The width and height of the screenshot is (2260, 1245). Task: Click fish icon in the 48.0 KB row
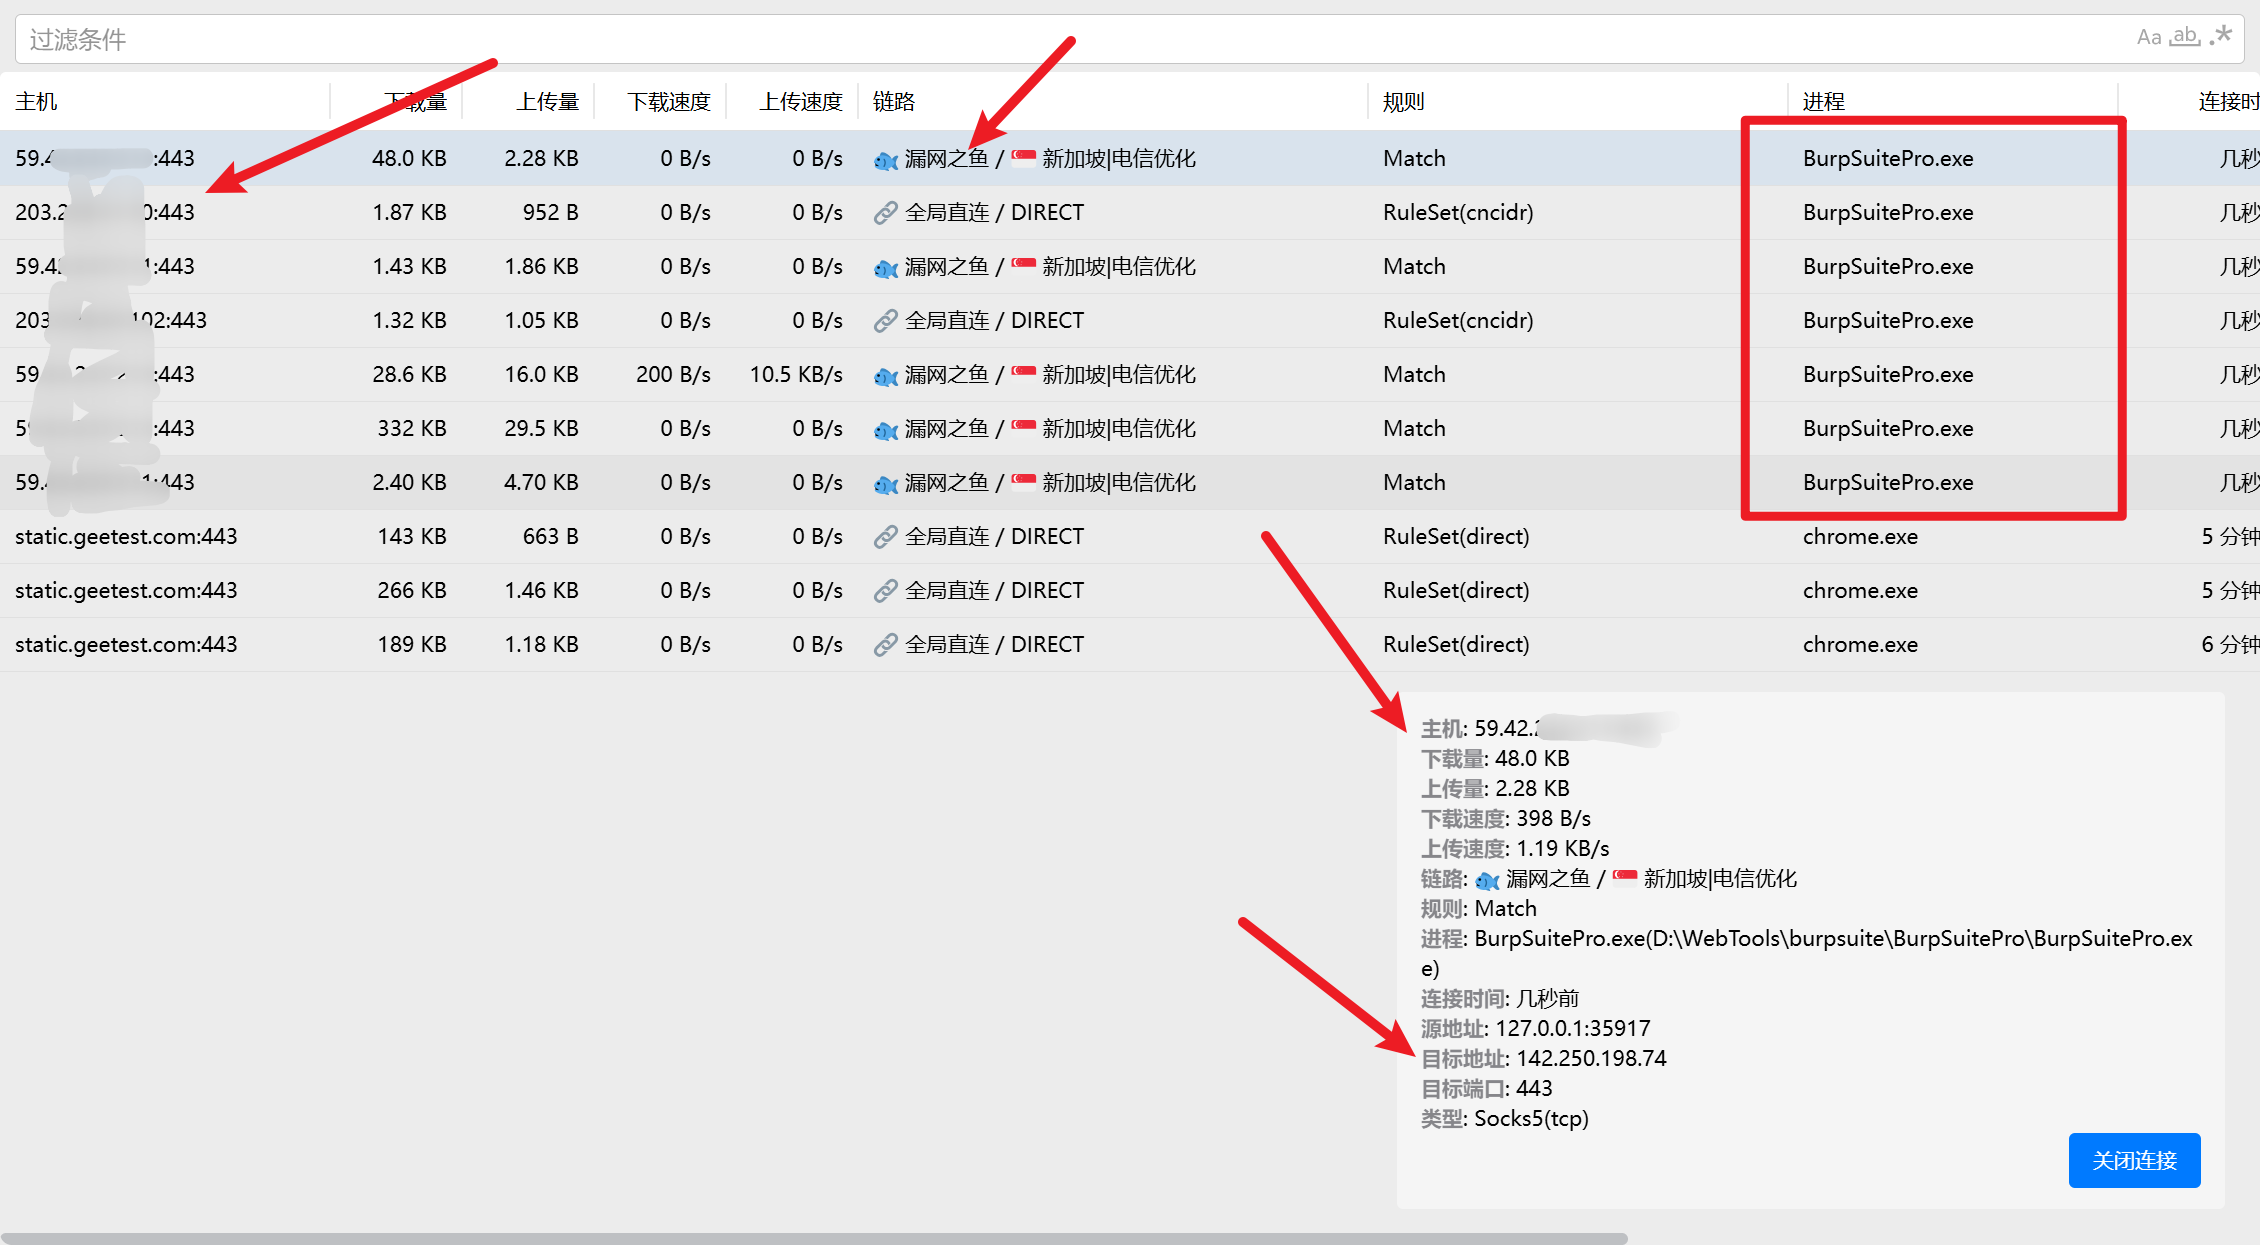pyautogui.click(x=886, y=159)
